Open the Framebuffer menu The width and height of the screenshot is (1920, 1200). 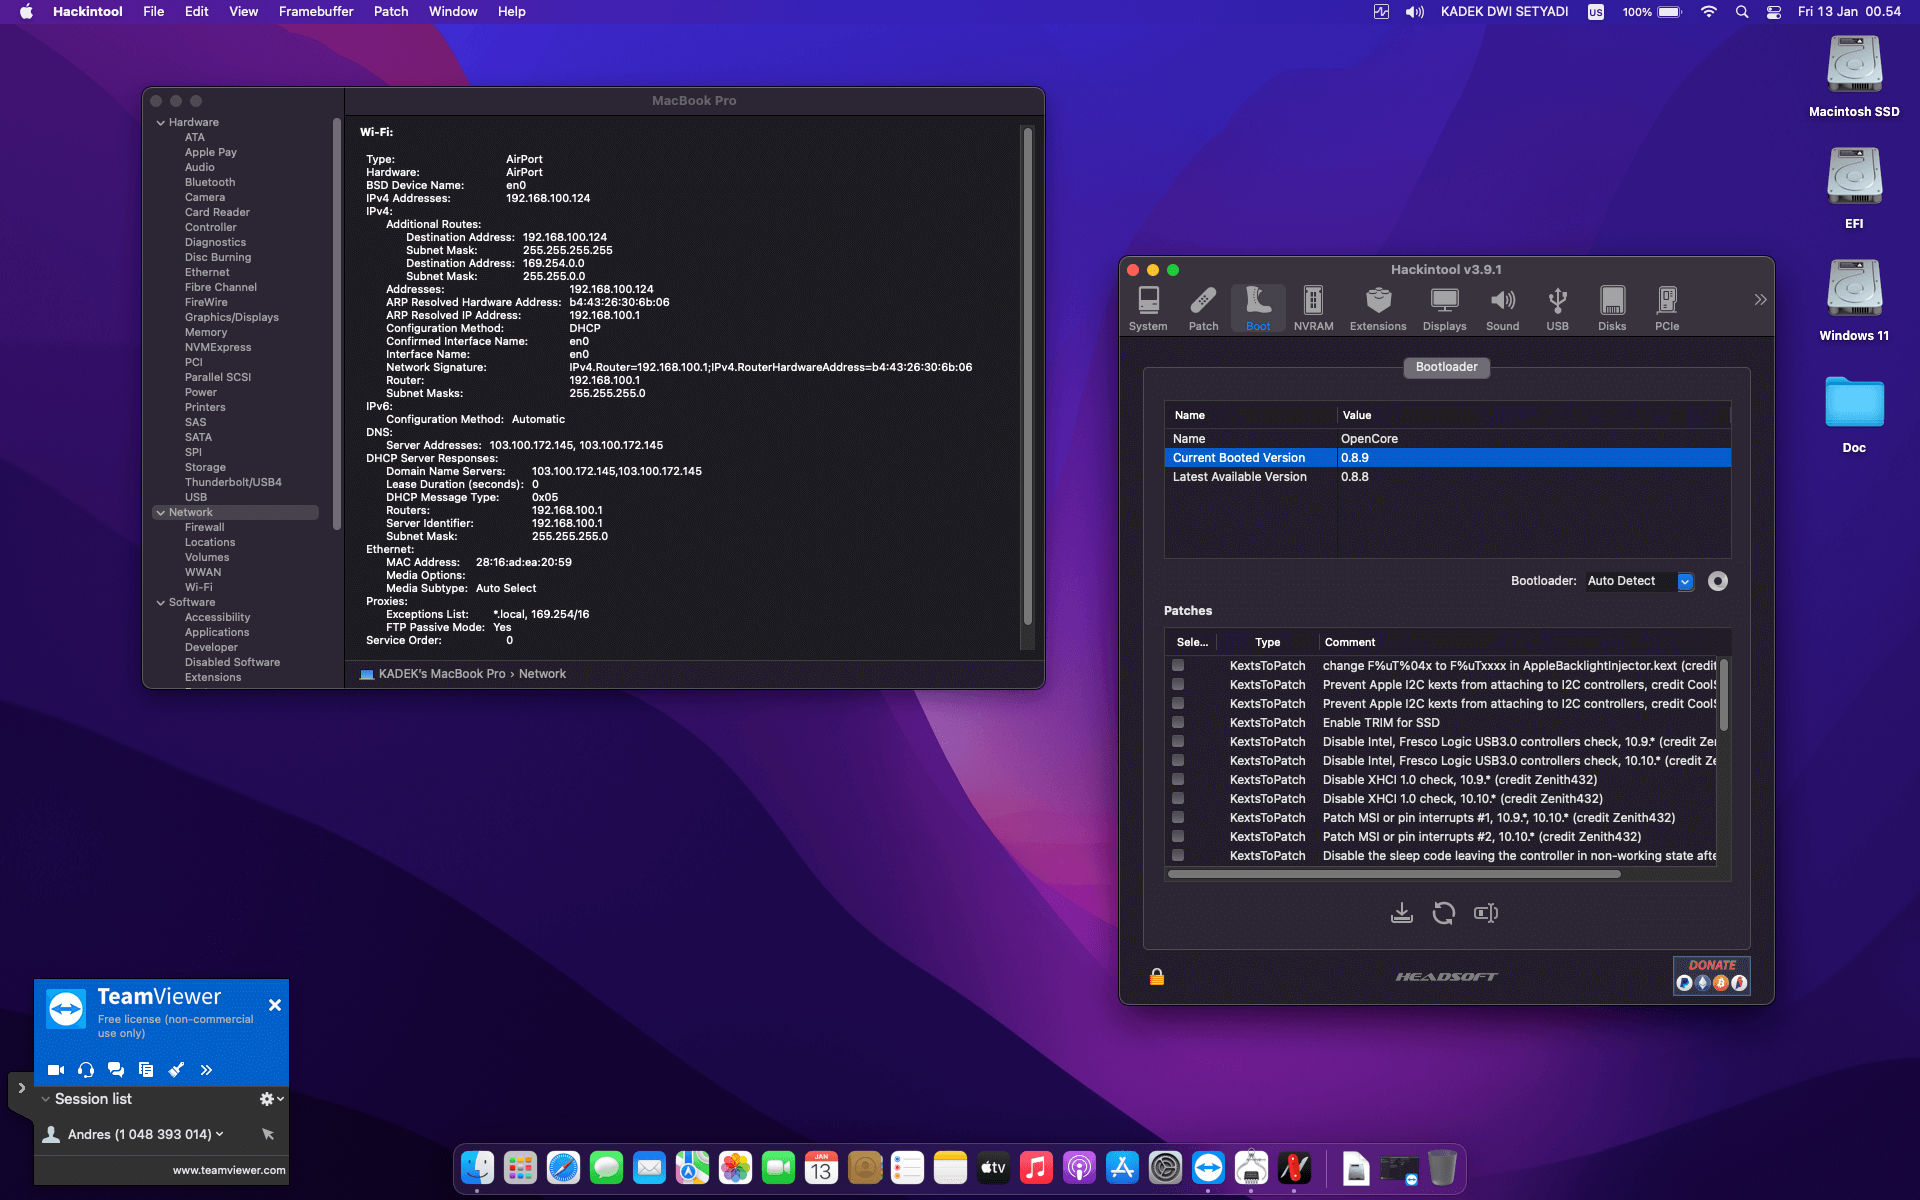pos(316,12)
